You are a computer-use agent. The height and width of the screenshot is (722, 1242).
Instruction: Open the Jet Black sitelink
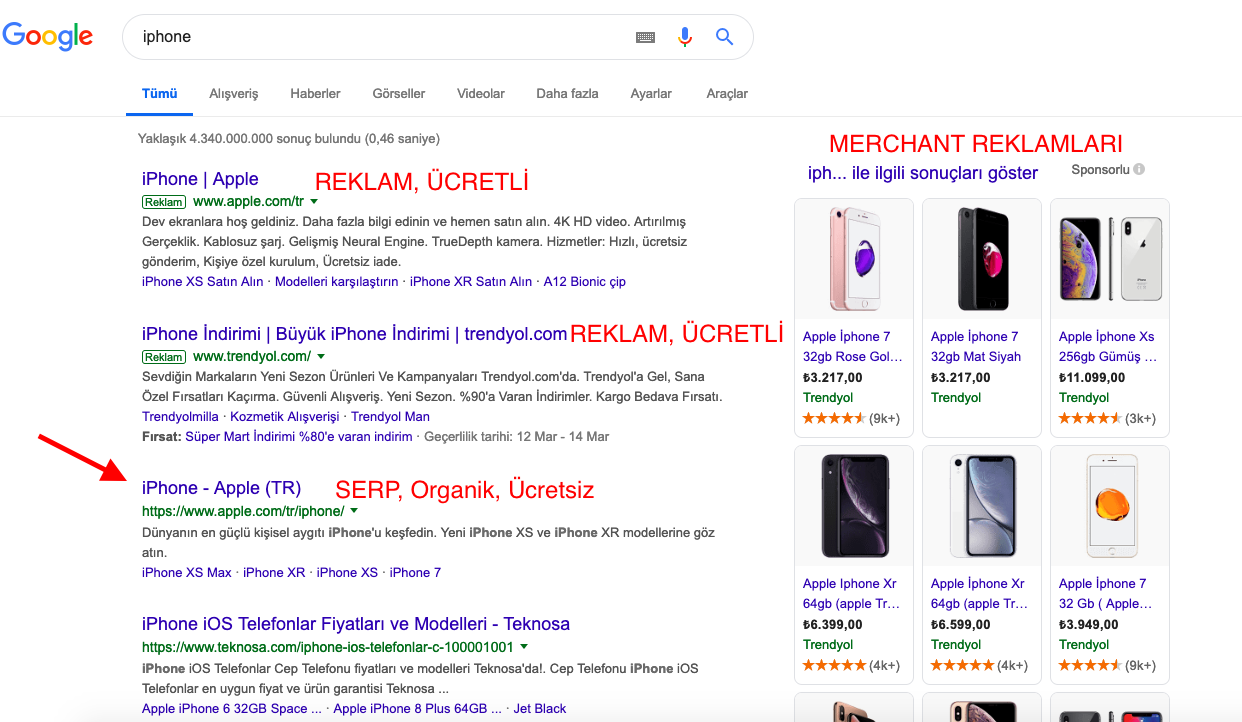(x=540, y=709)
